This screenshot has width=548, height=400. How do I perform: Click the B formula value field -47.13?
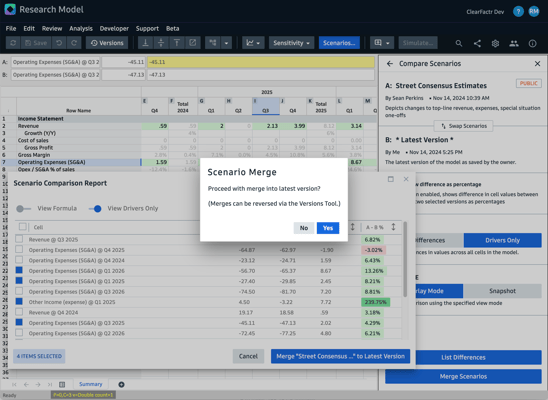coord(261,75)
